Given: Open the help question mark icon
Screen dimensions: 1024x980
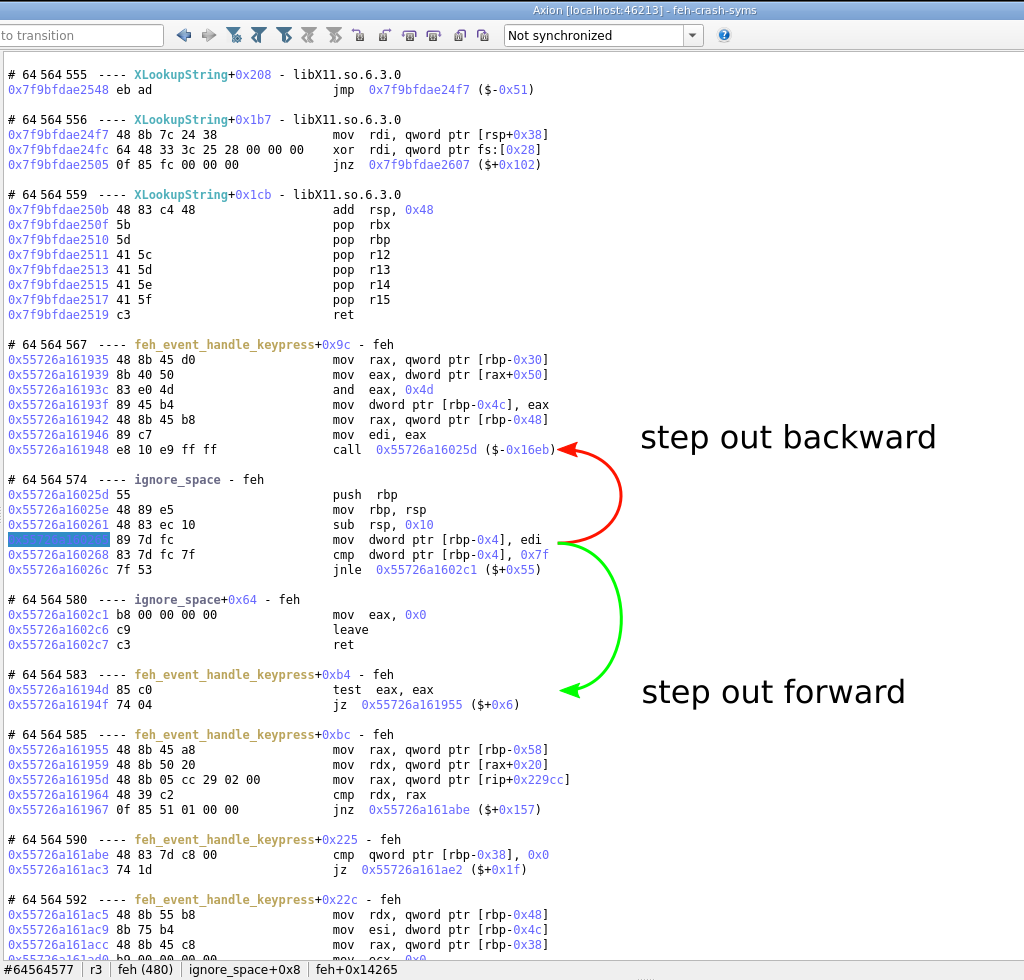Looking at the screenshot, I should tap(724, 35).
